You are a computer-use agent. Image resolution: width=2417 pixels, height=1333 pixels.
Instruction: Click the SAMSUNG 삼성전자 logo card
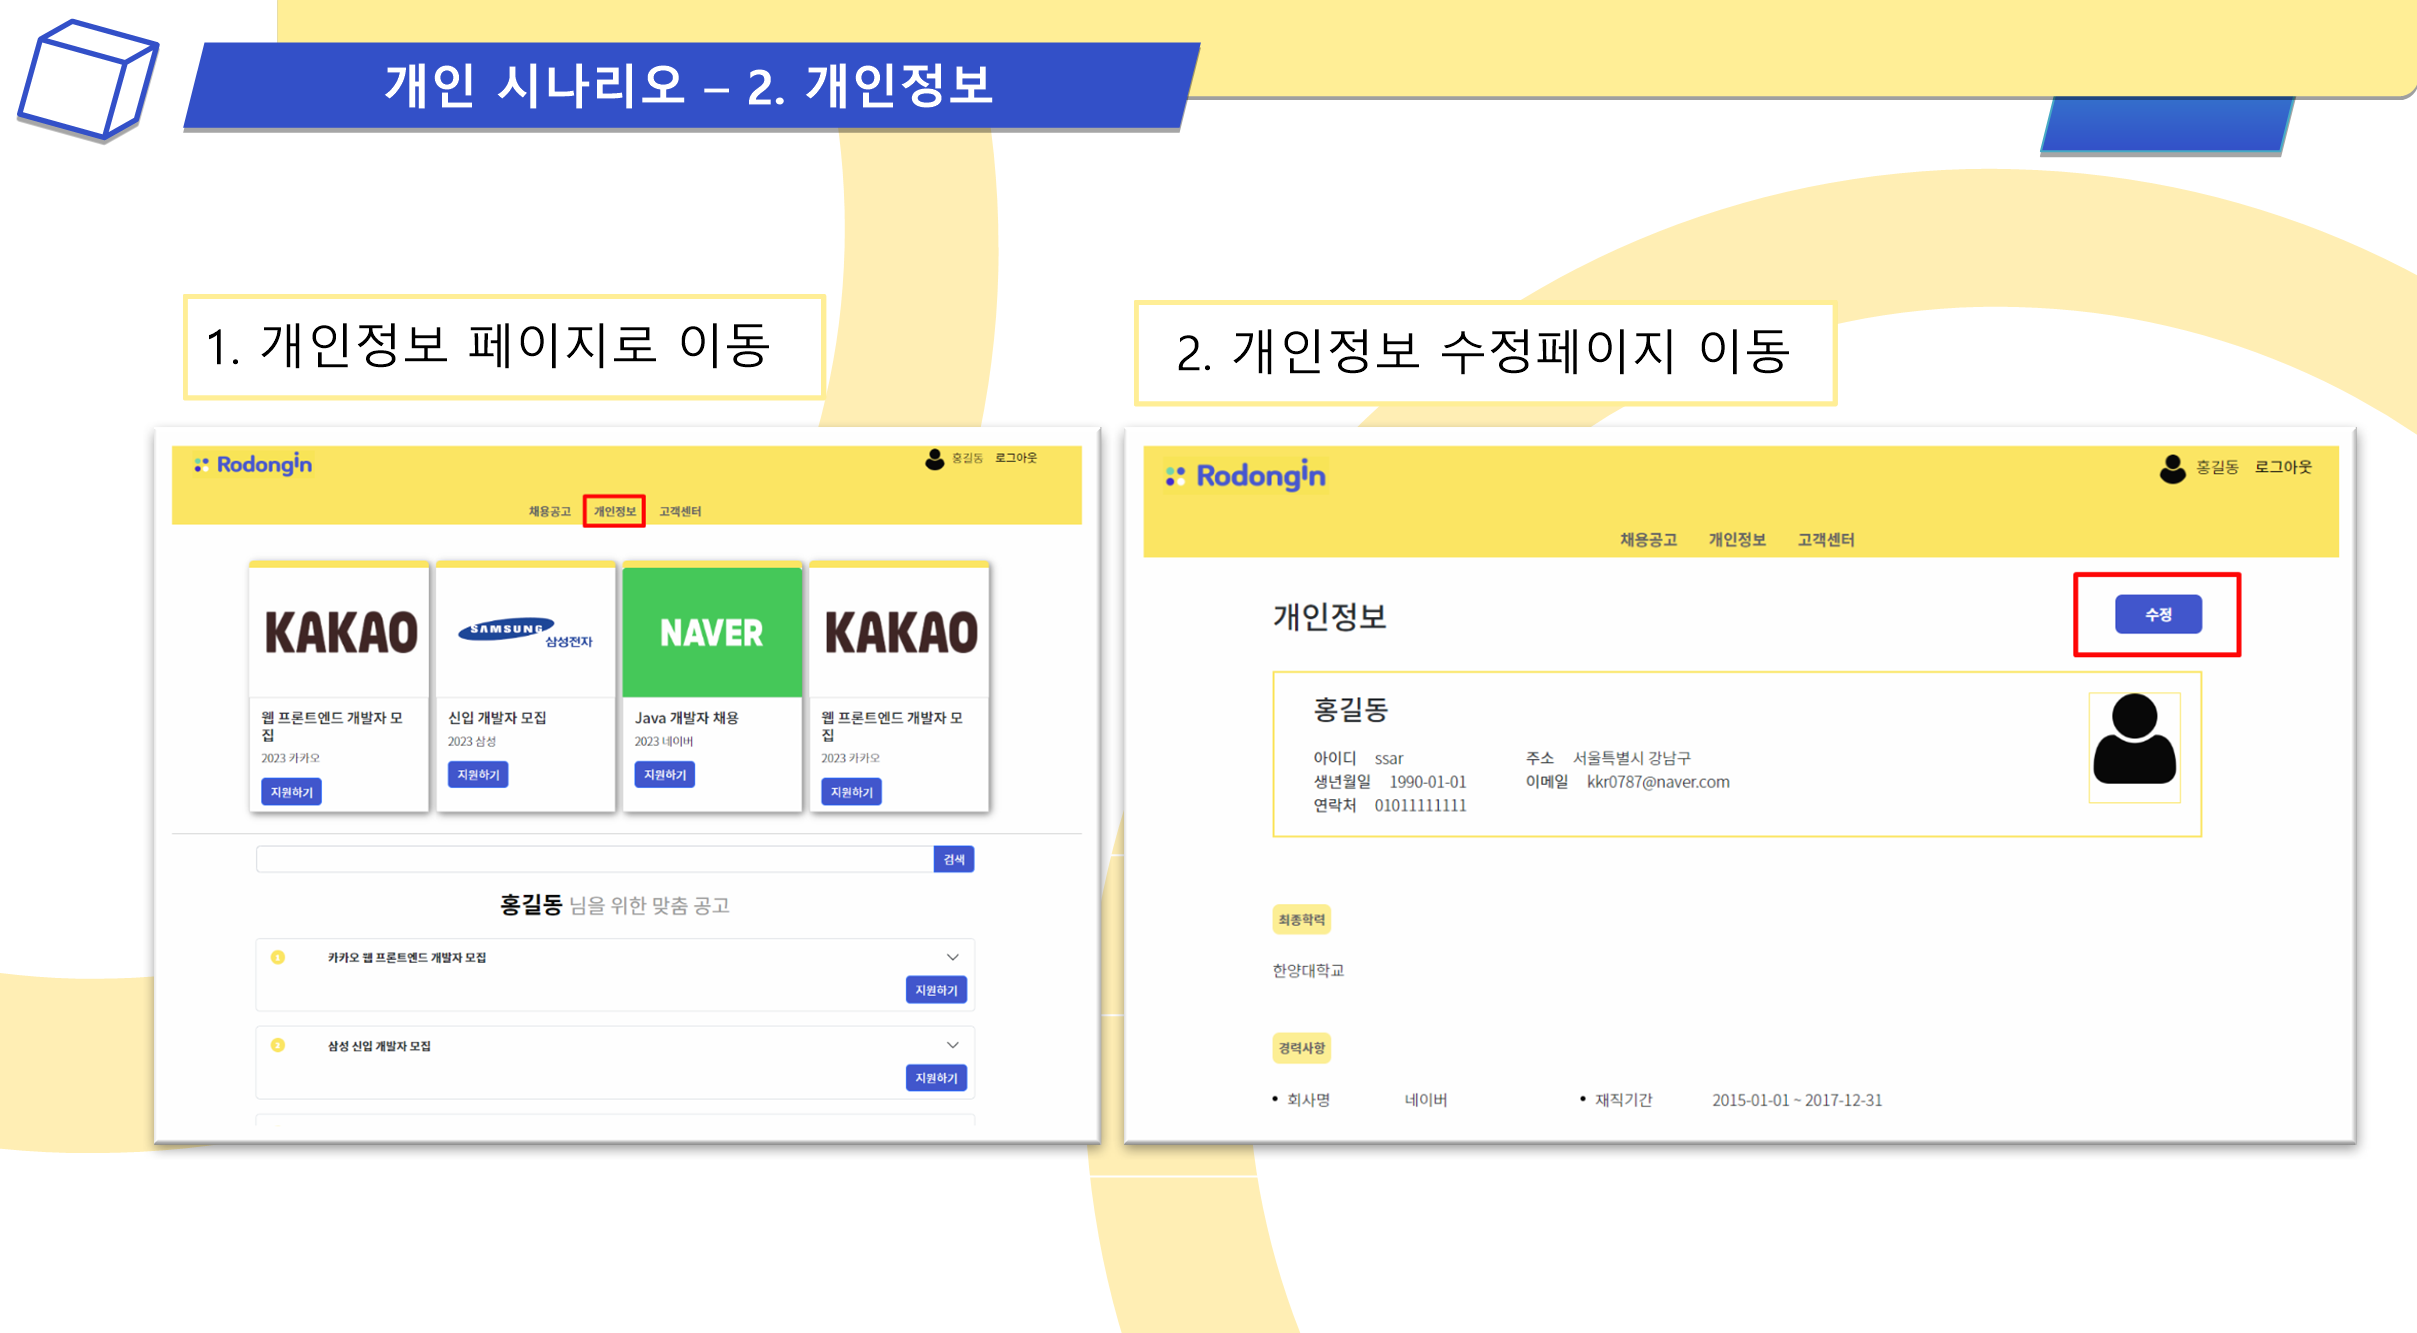(525, 632)
